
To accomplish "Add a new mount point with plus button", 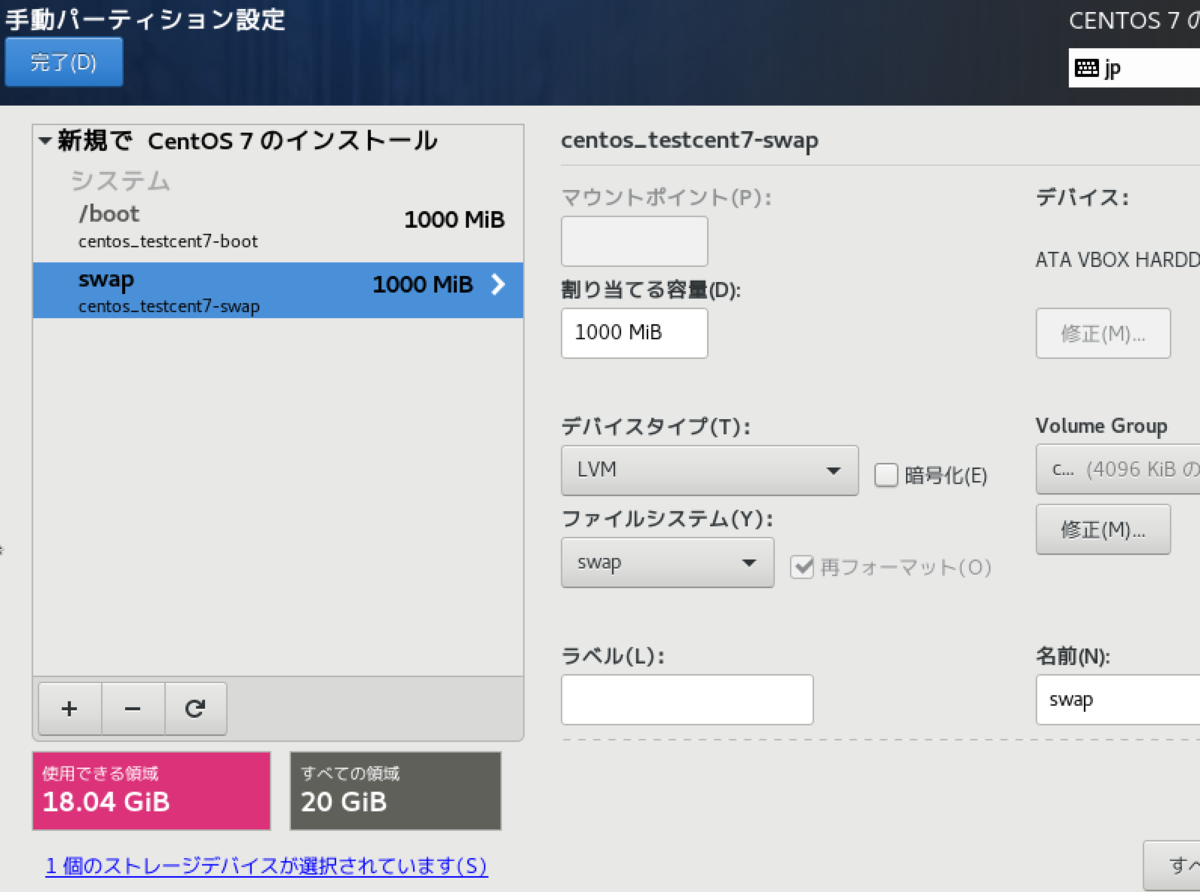I will [x=69, y=709].
